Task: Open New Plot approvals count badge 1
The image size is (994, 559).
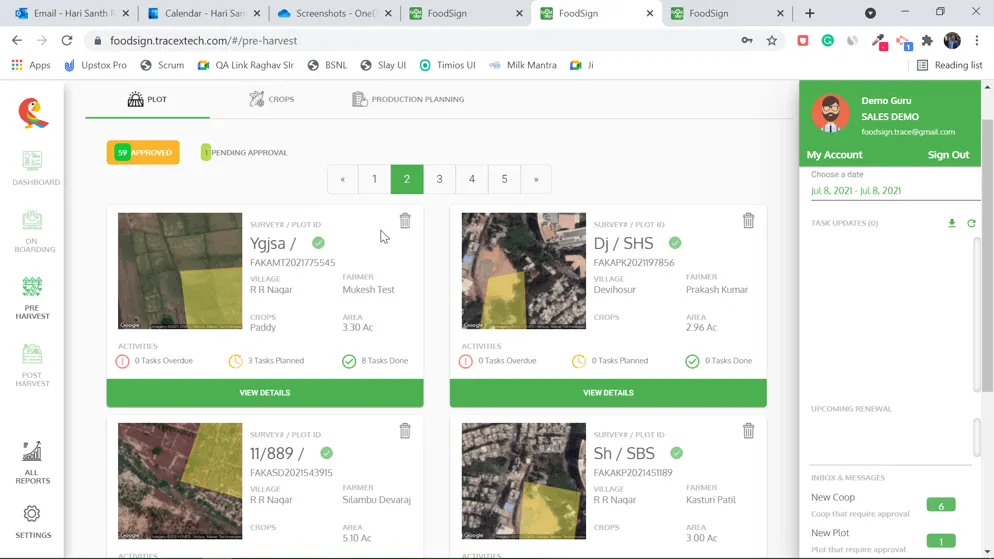Action: pyautogui.click(x=941, y=541)
